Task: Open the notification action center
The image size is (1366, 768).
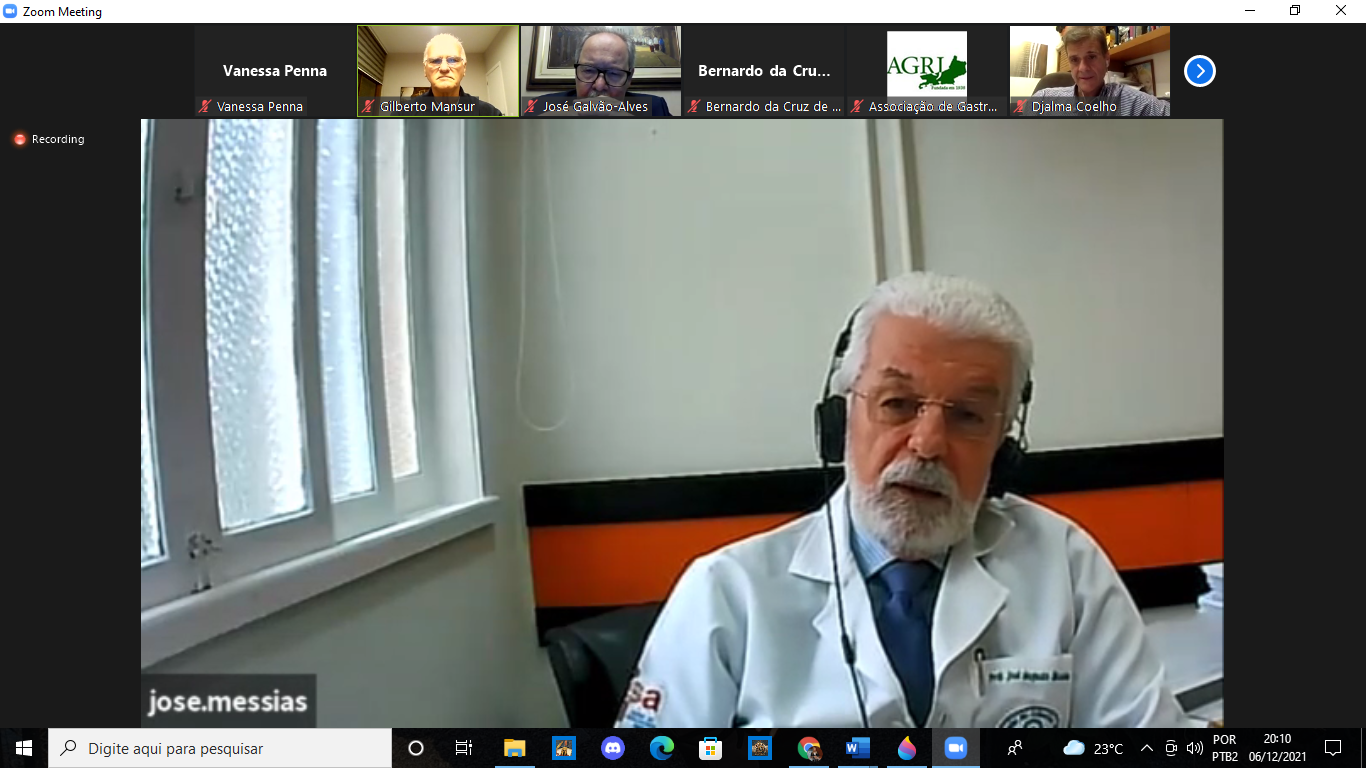Action: (x=1332, y=748)
